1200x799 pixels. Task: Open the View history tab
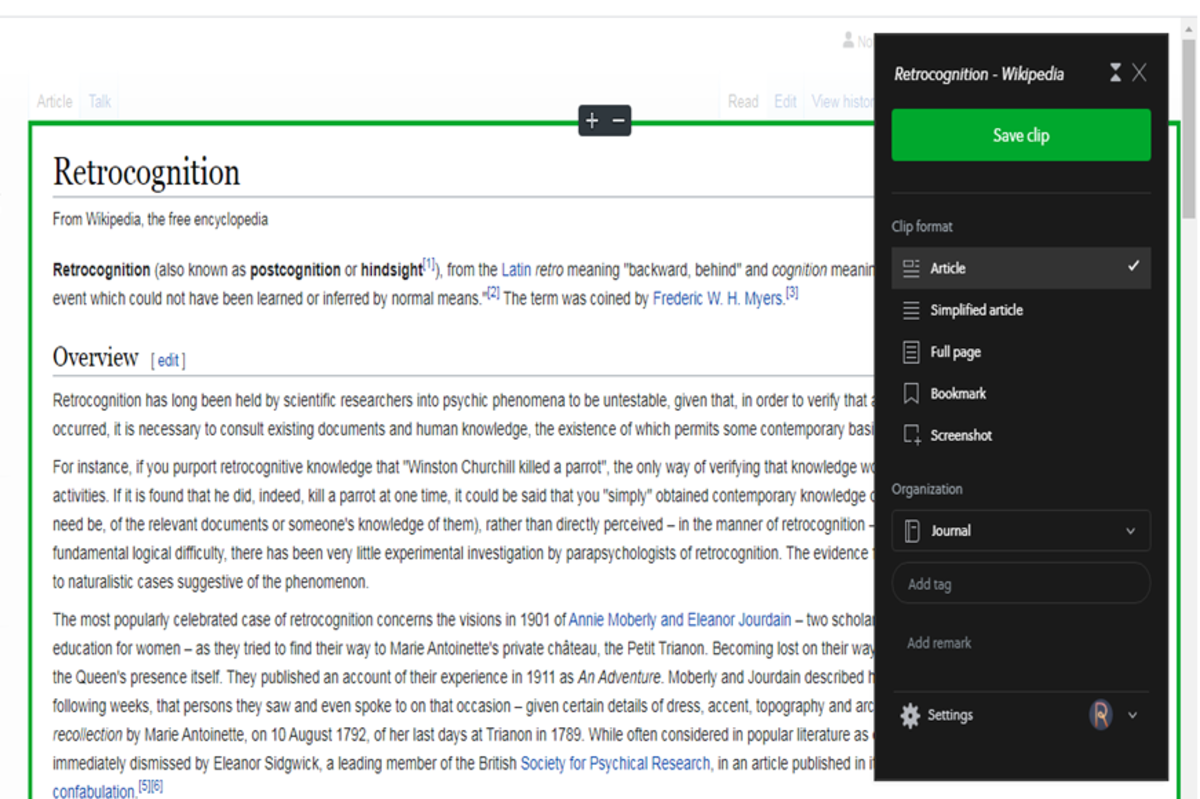(x=840, y=100)
